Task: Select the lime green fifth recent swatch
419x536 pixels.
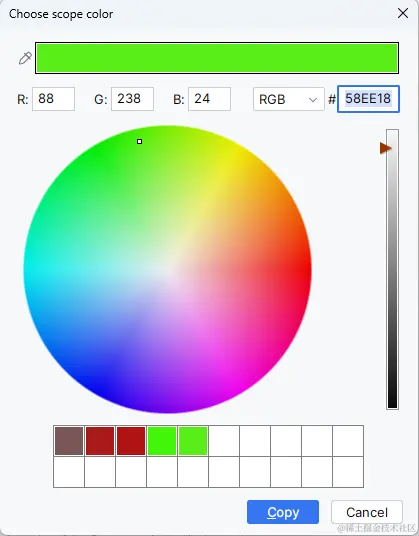Action: point(193,441)
